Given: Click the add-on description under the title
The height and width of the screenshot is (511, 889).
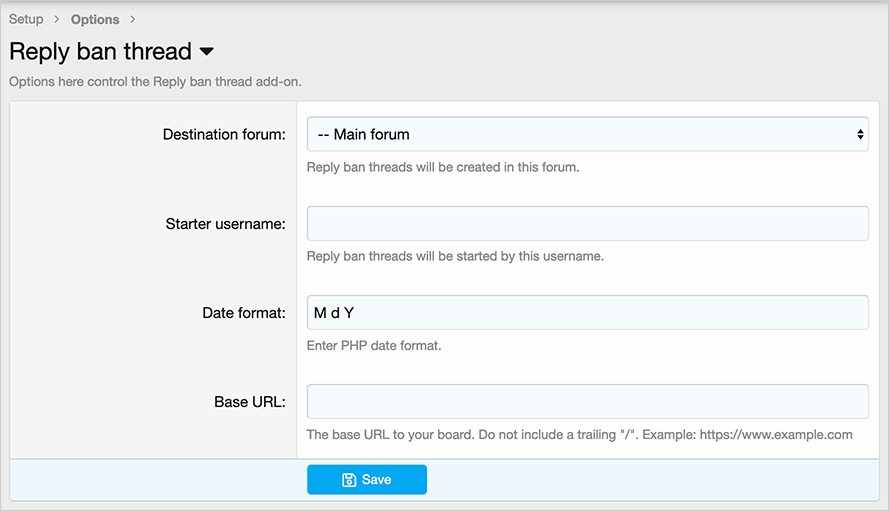Looking at the screenshot, I should pyautogui.click(x=155, y=81).
